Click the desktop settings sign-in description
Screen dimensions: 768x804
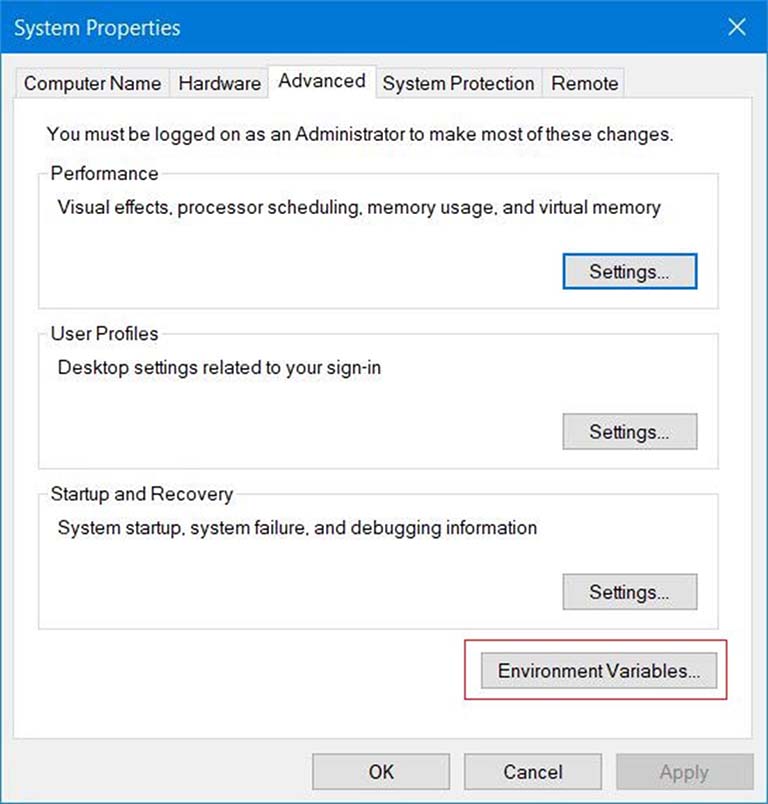[219, 368]
